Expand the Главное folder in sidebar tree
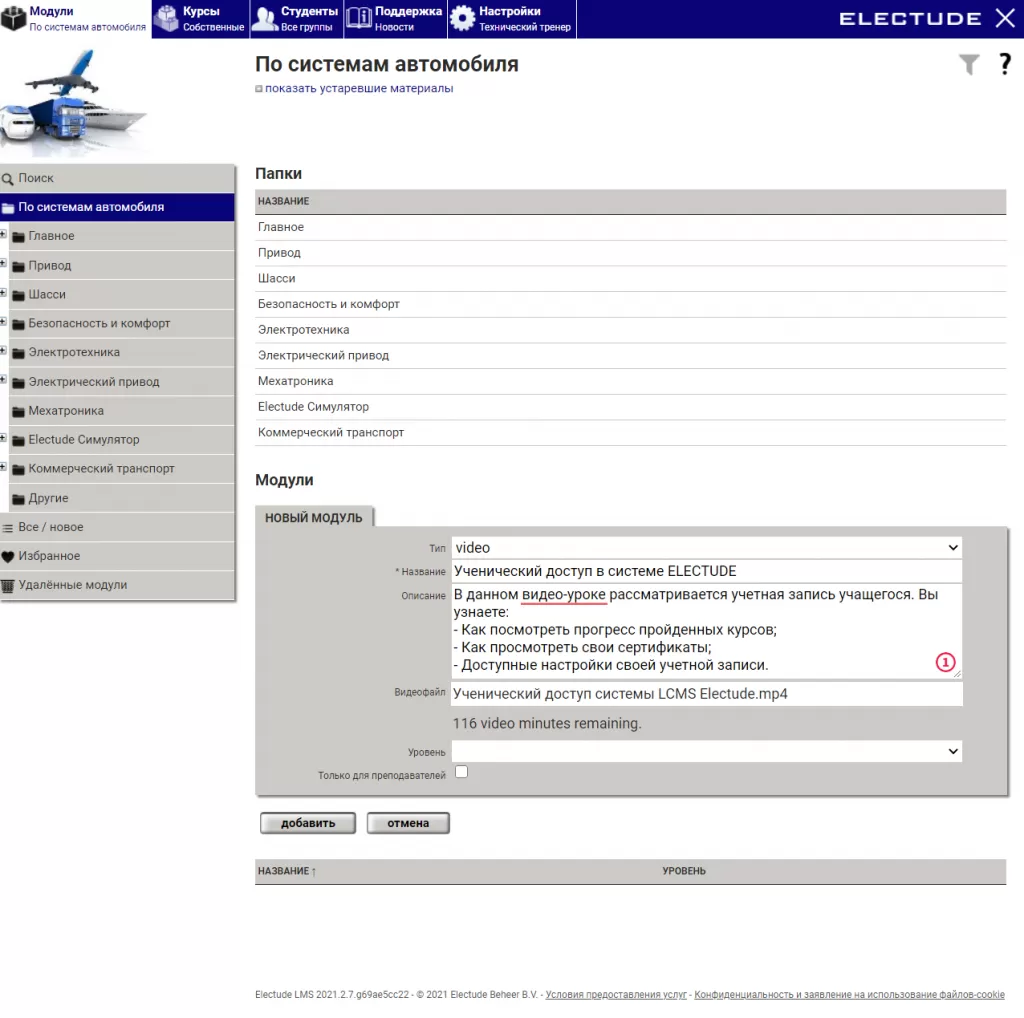Screen dimensions: 1024x1018 point(4,236)
